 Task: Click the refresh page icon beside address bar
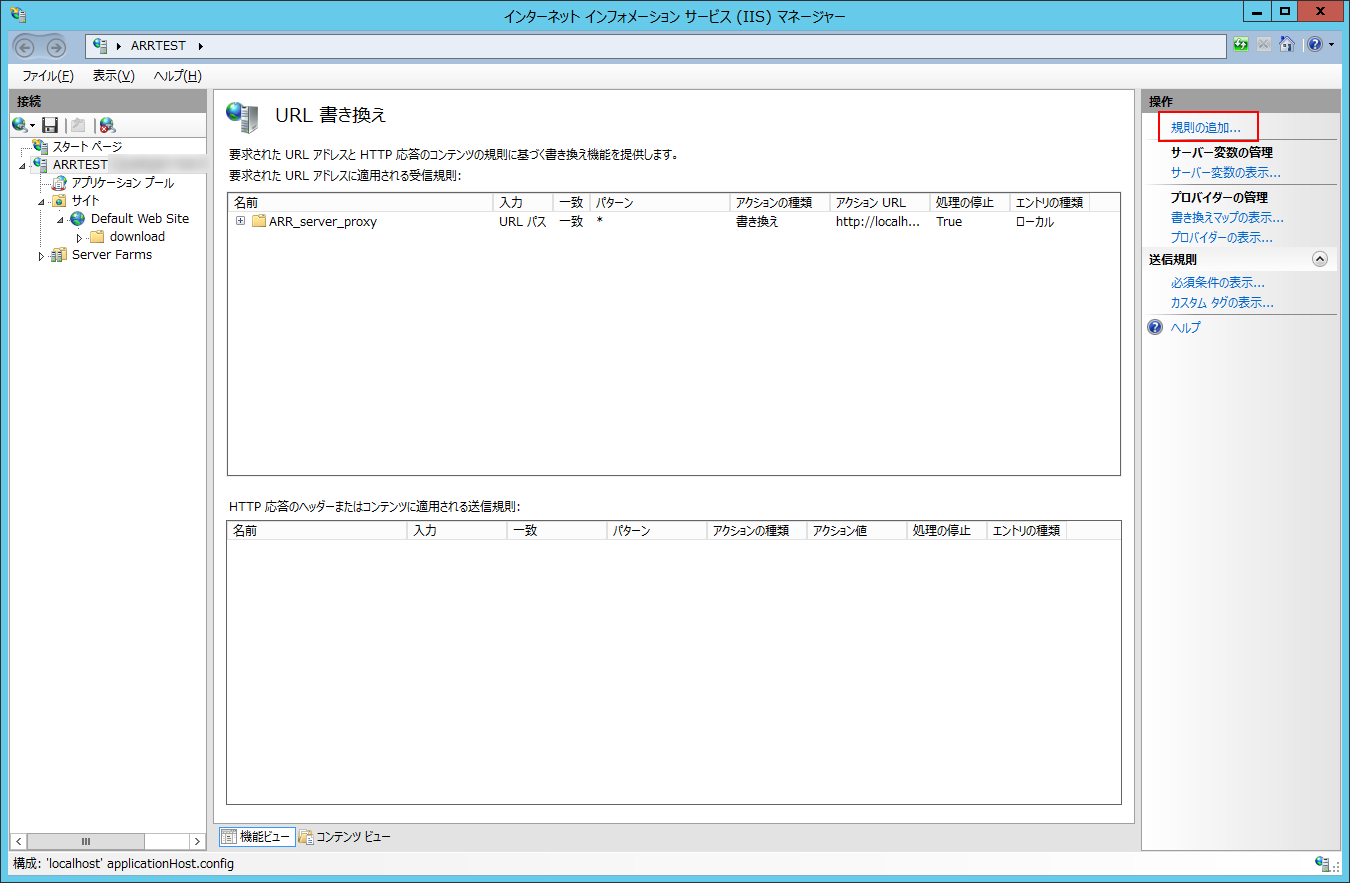(1242, 45)
